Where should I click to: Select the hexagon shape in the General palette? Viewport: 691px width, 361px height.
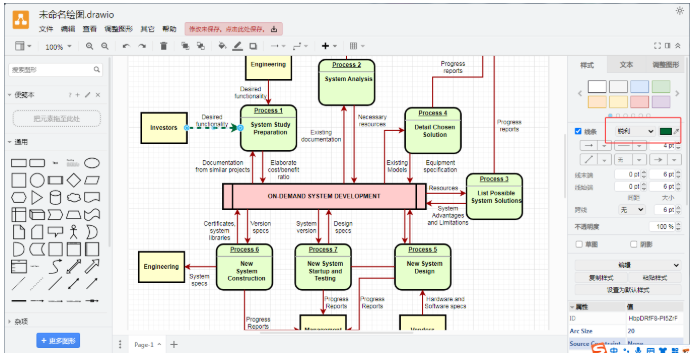[19, 197]
